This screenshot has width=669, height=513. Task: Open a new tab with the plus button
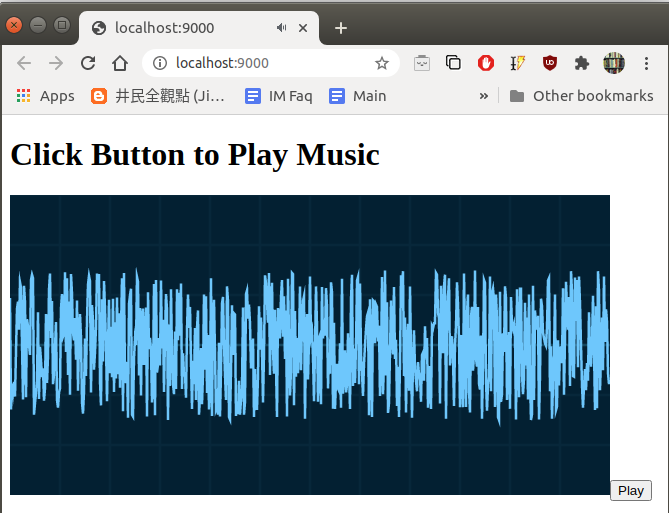pos(340,28)
